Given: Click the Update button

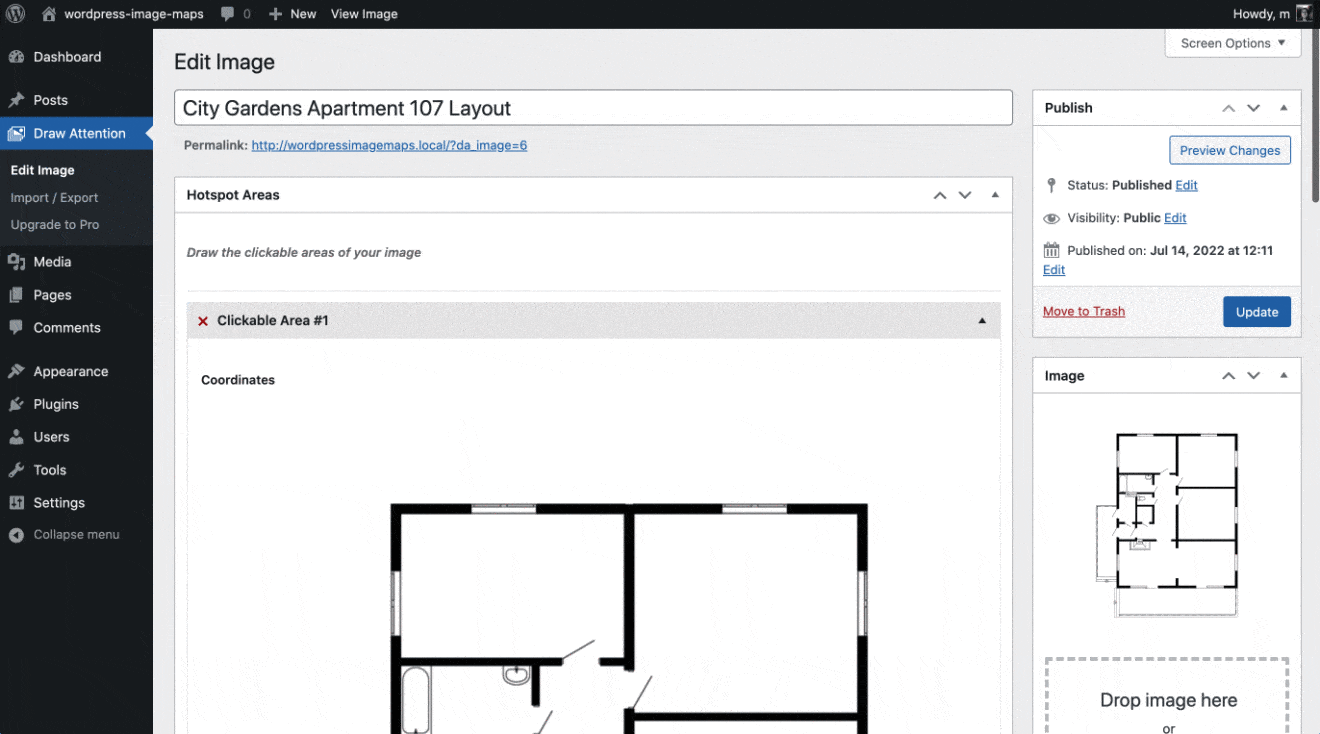Looking at the screenshot, I should click(x=1256, y=312).
